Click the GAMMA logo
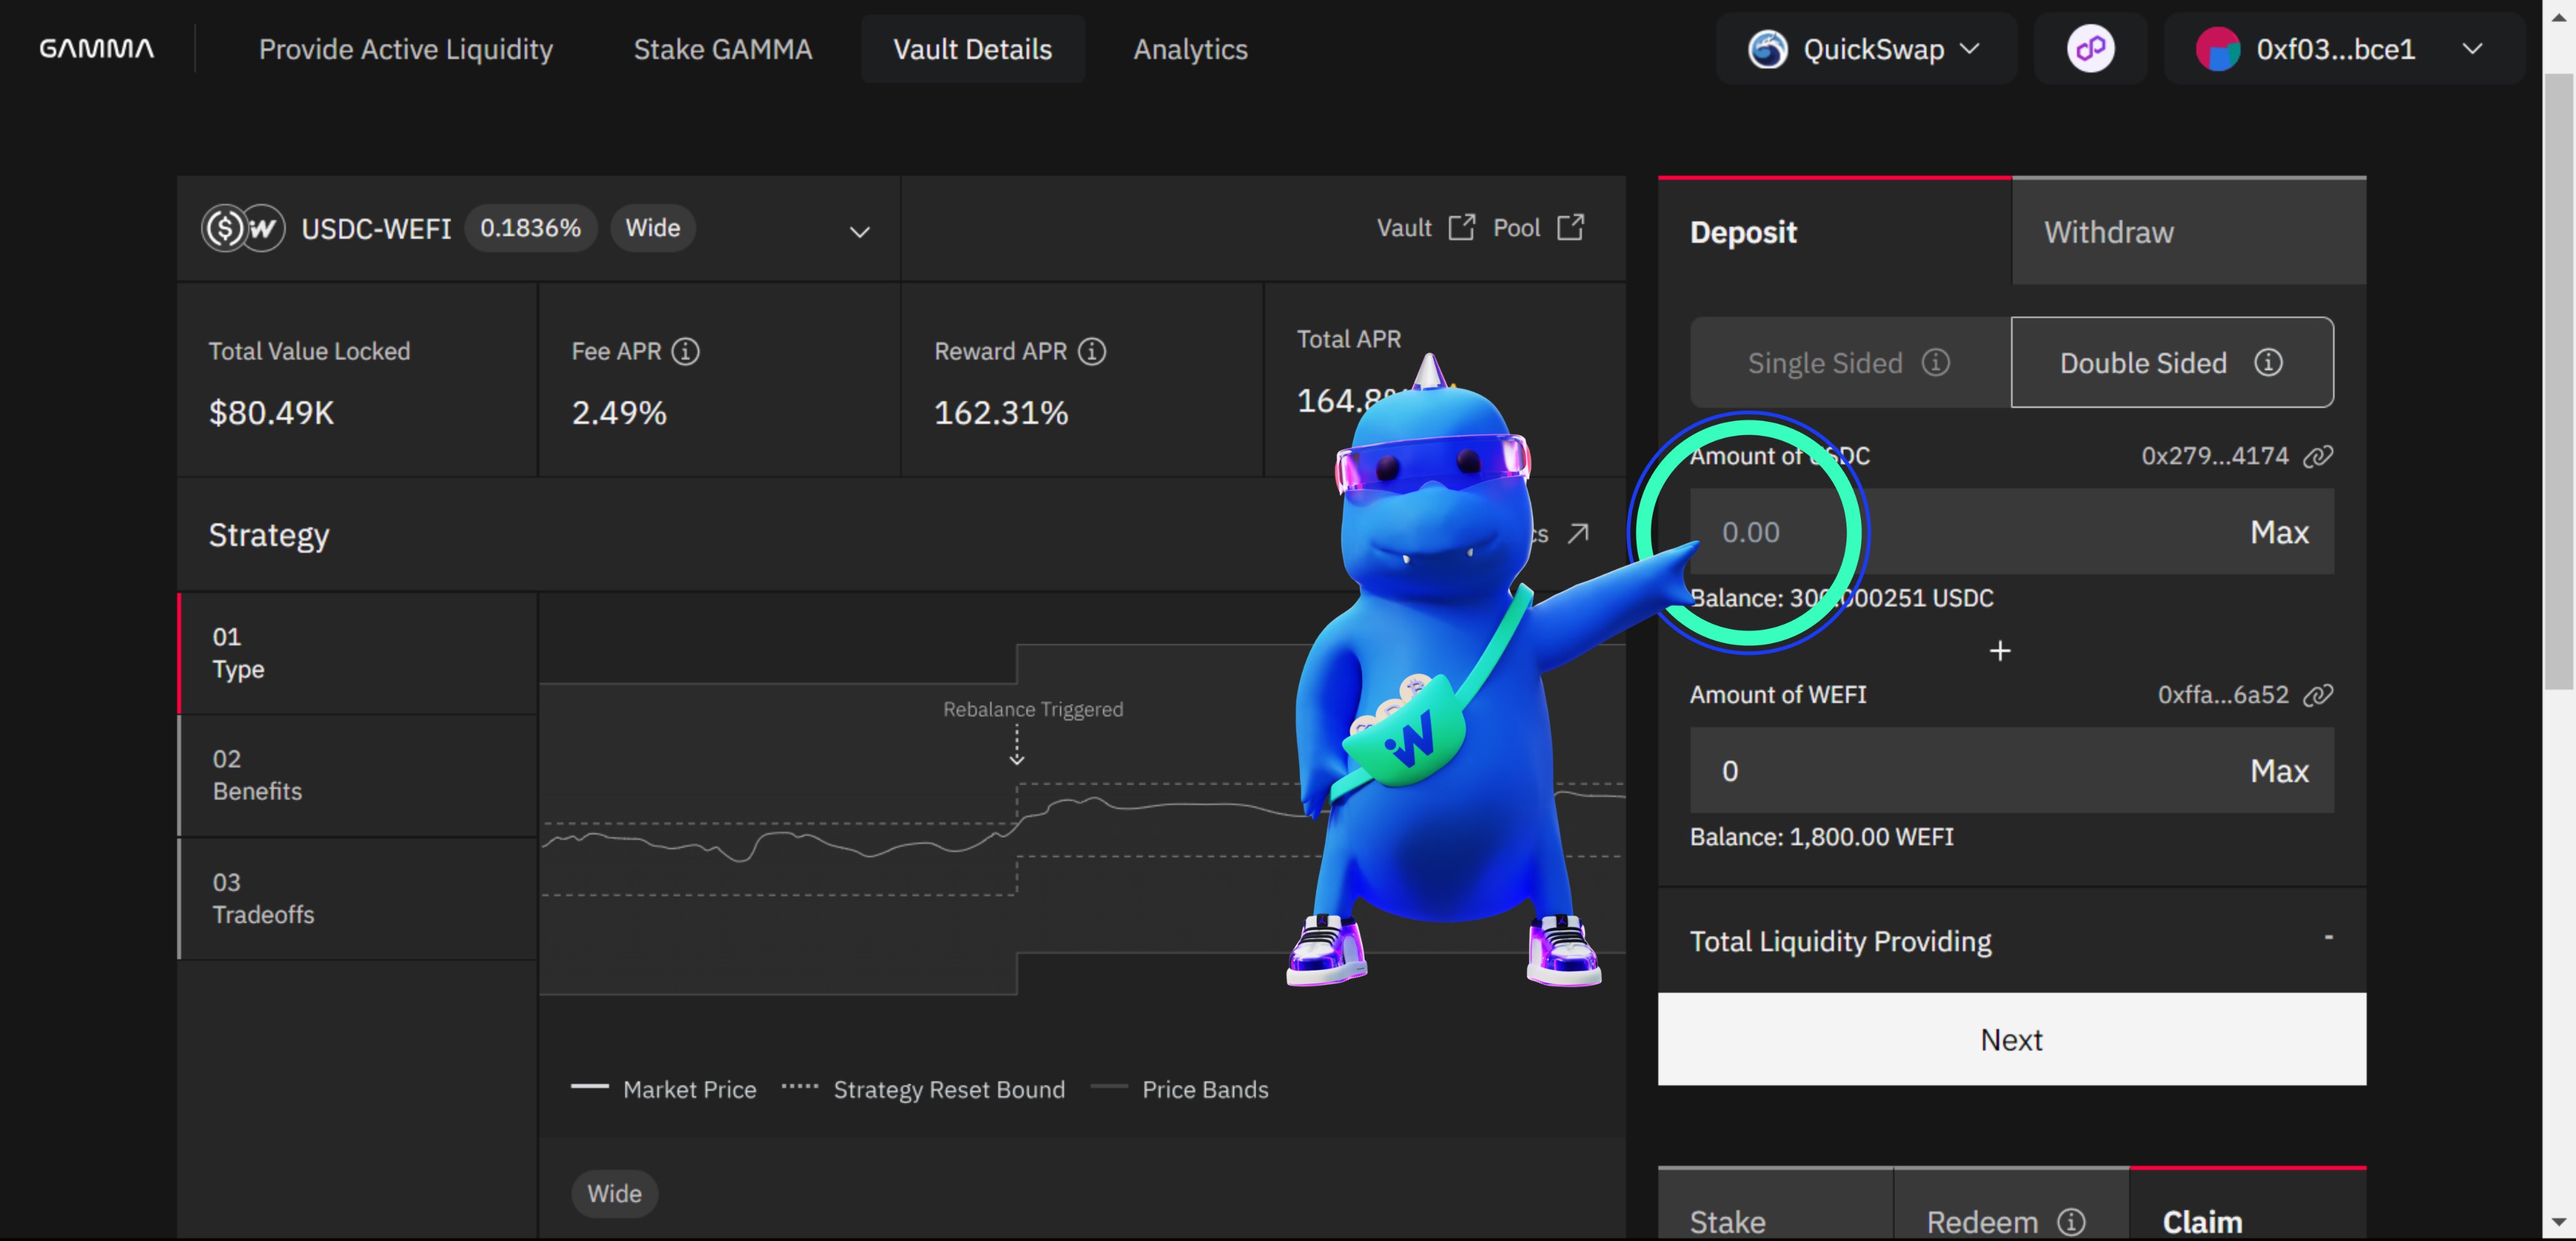Image resolution: width=2576 pixels, height=1241 pixels. coord(96,48)
